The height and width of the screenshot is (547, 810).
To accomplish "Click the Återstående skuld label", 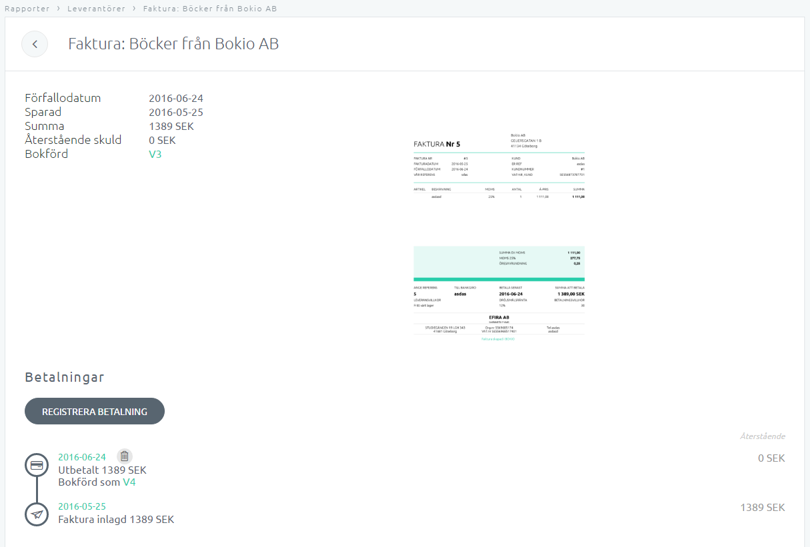I will pyautogui.click(x=72, y=140).
